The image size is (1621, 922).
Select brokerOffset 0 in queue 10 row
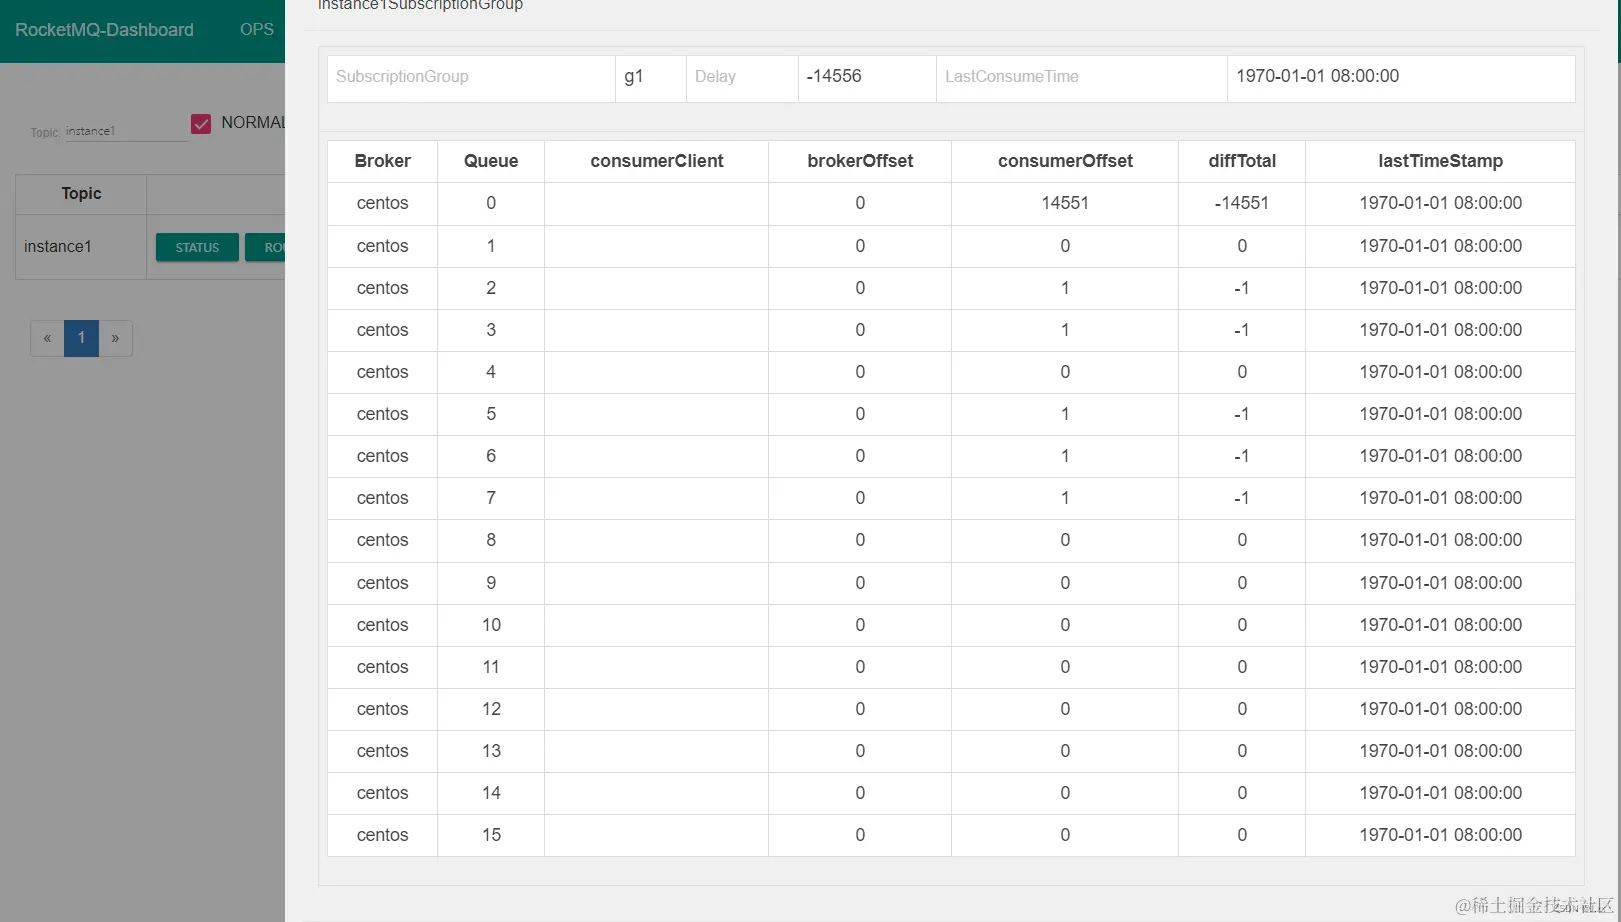point(860,625)
